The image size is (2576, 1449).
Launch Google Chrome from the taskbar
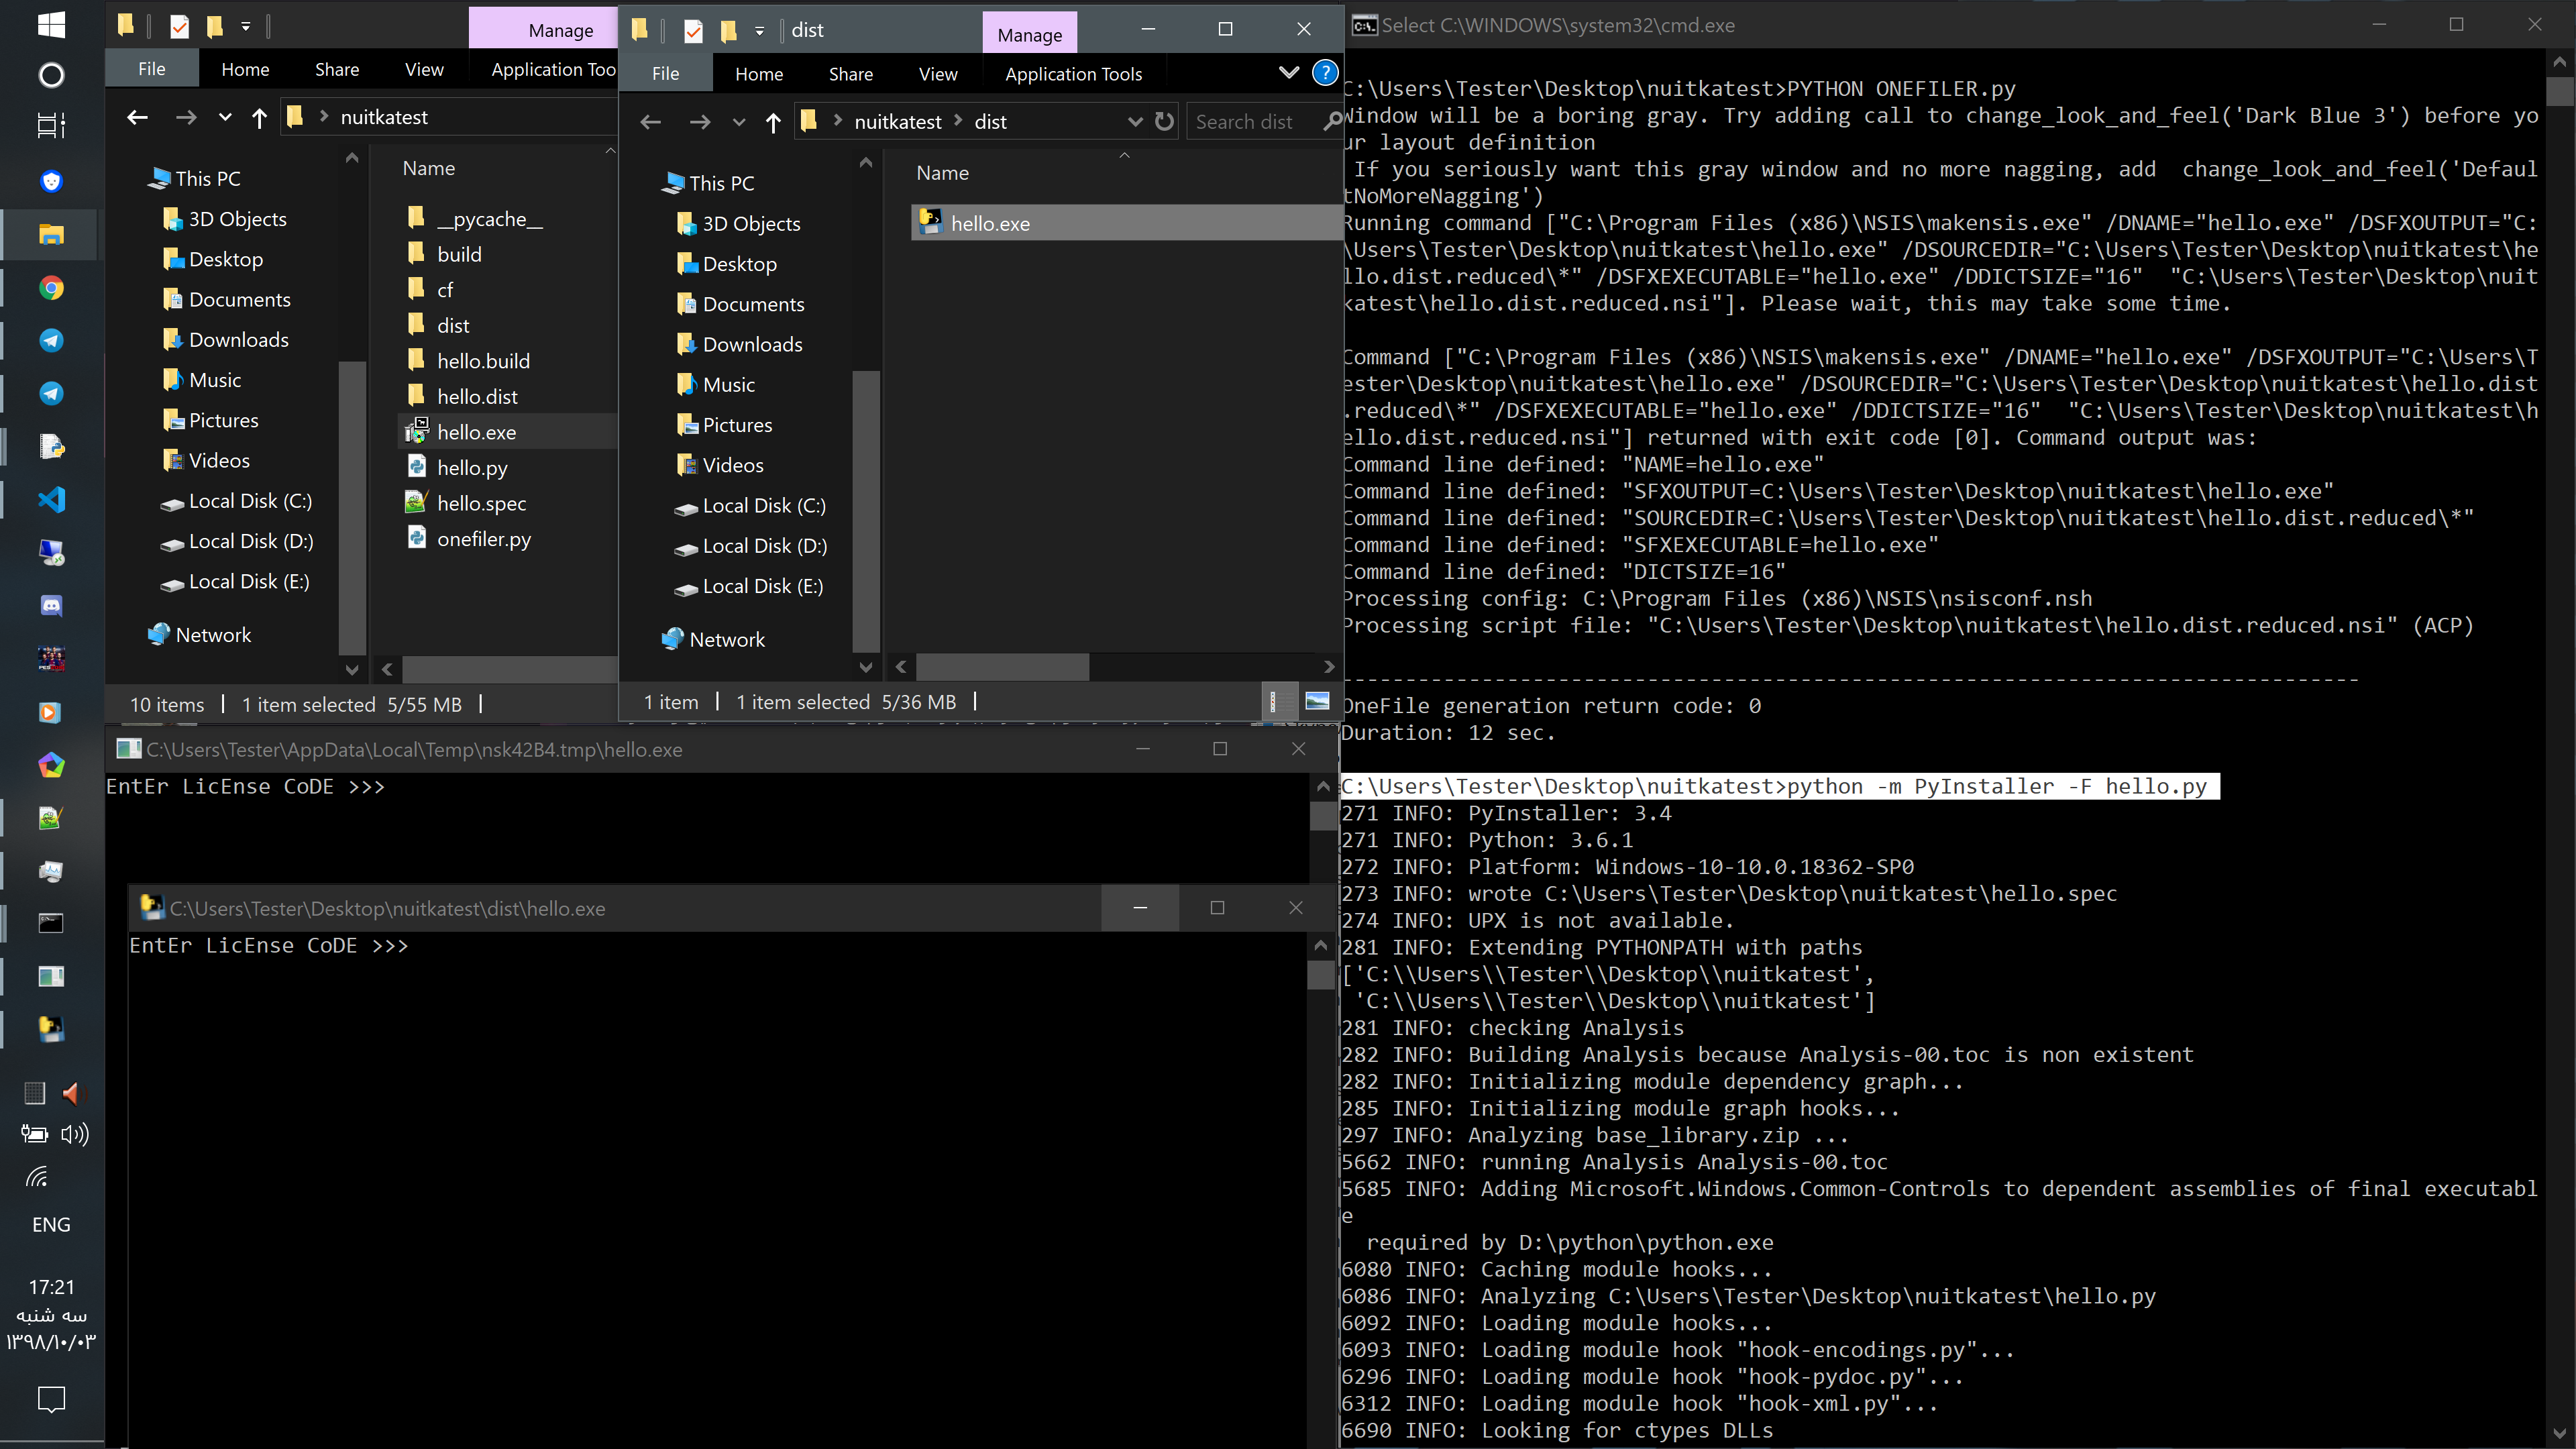51,287
